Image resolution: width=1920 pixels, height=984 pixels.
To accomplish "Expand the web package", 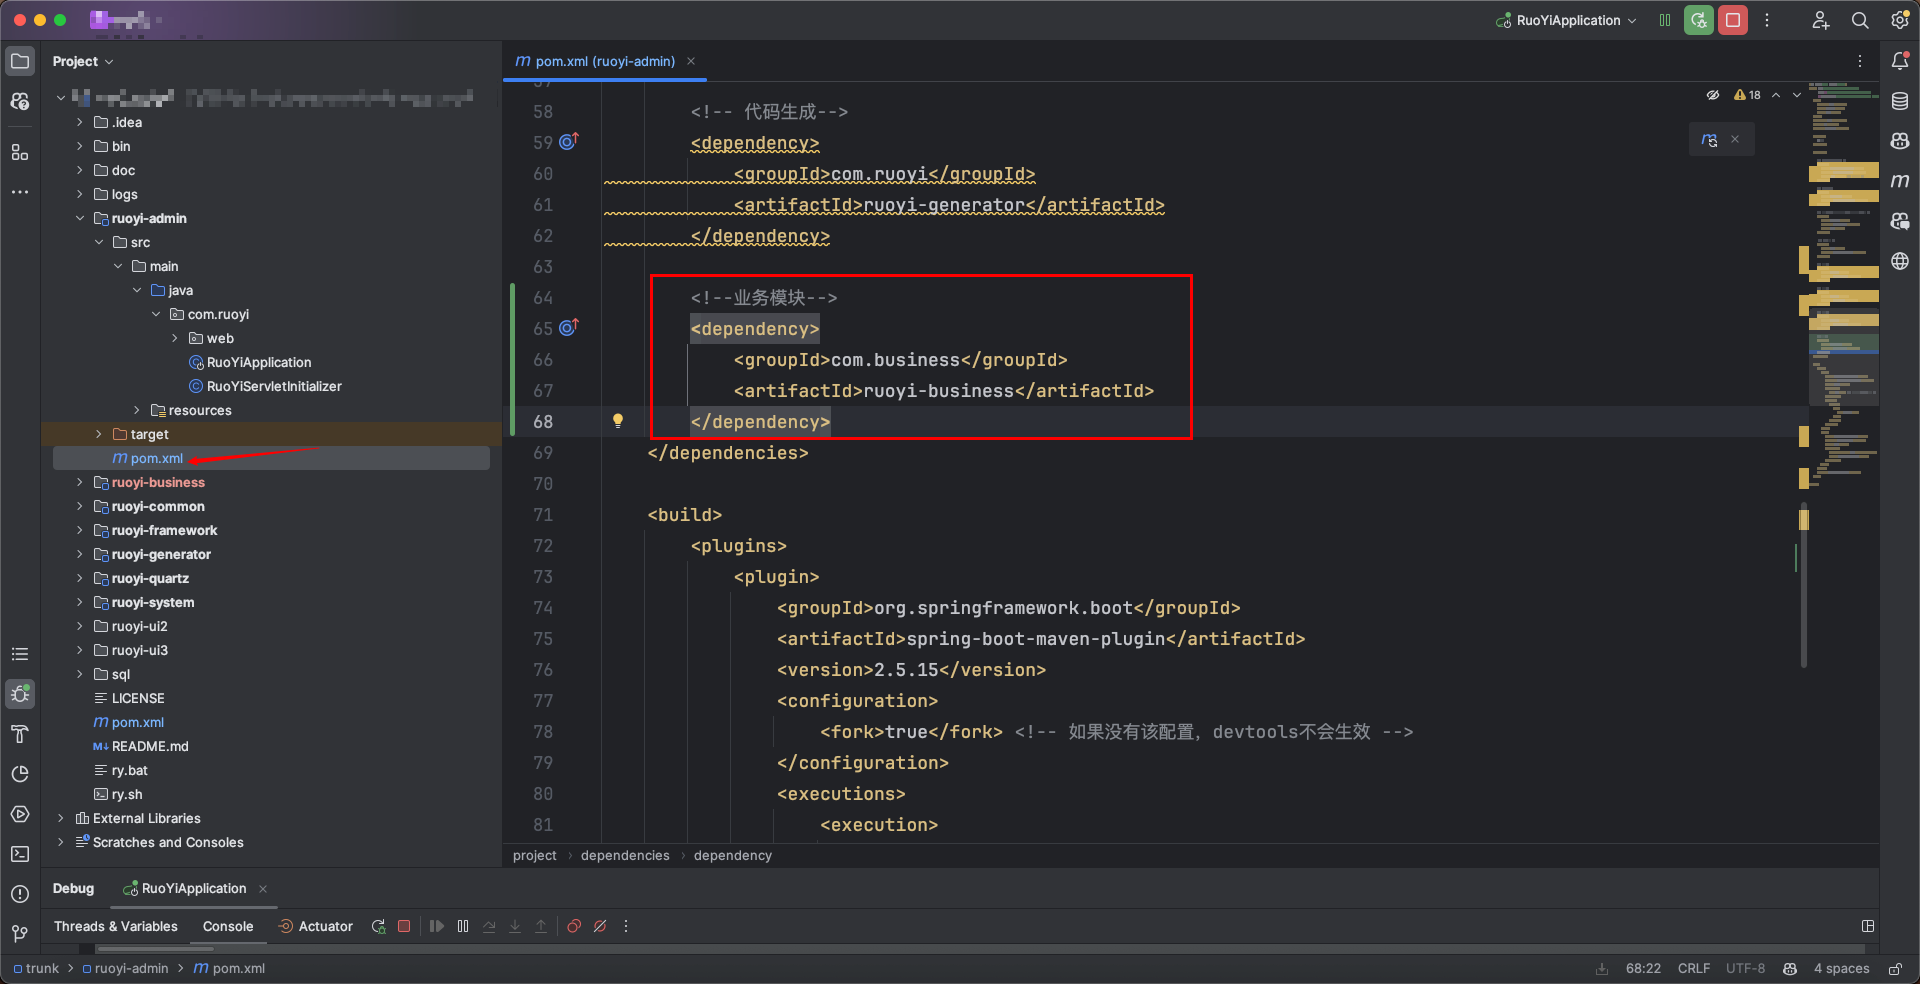I will coord(175,338).
